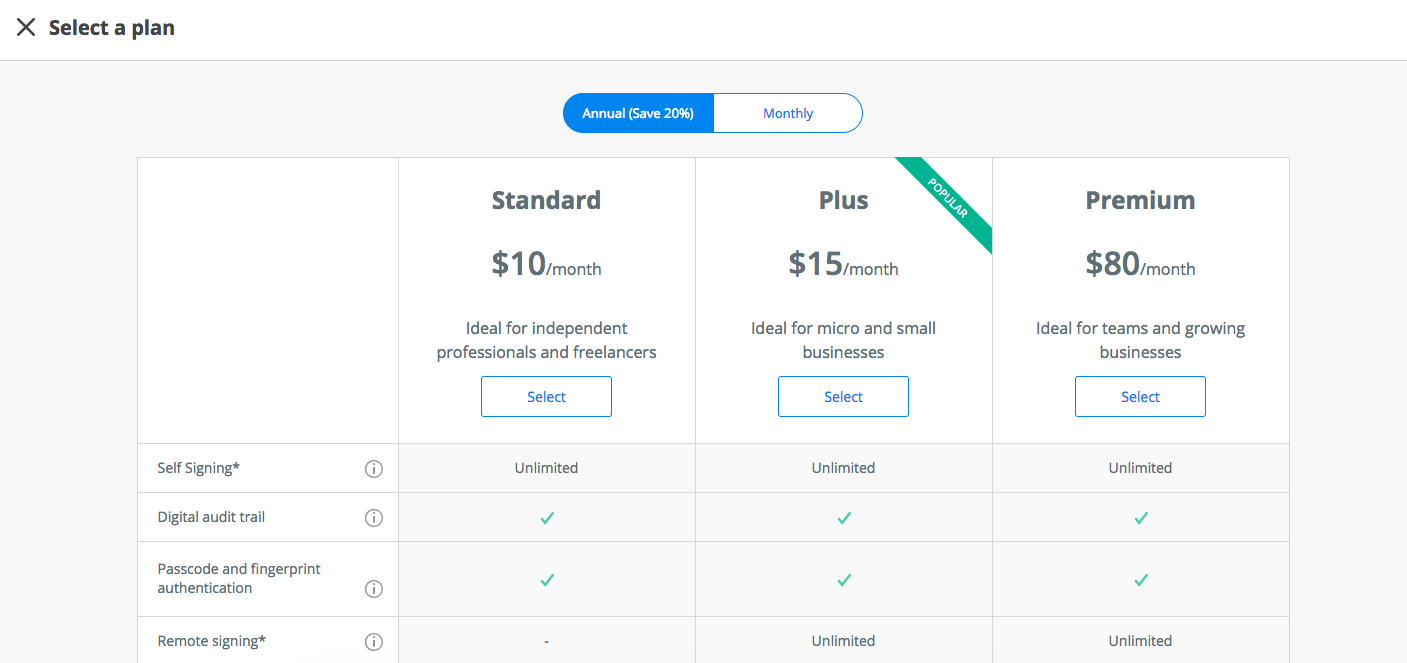
Task: Click Remote signing Unlimited under Plus
Action: [843, 641]
